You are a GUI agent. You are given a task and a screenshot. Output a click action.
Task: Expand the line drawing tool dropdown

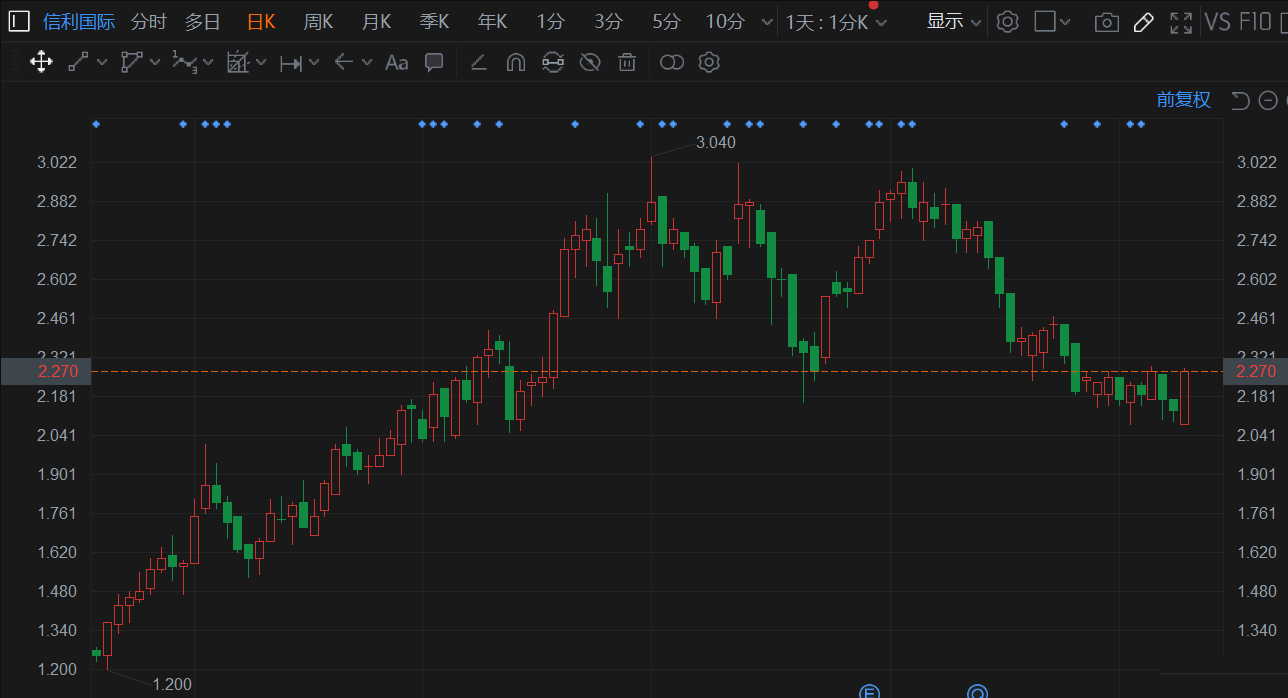(x=101, y=62)
